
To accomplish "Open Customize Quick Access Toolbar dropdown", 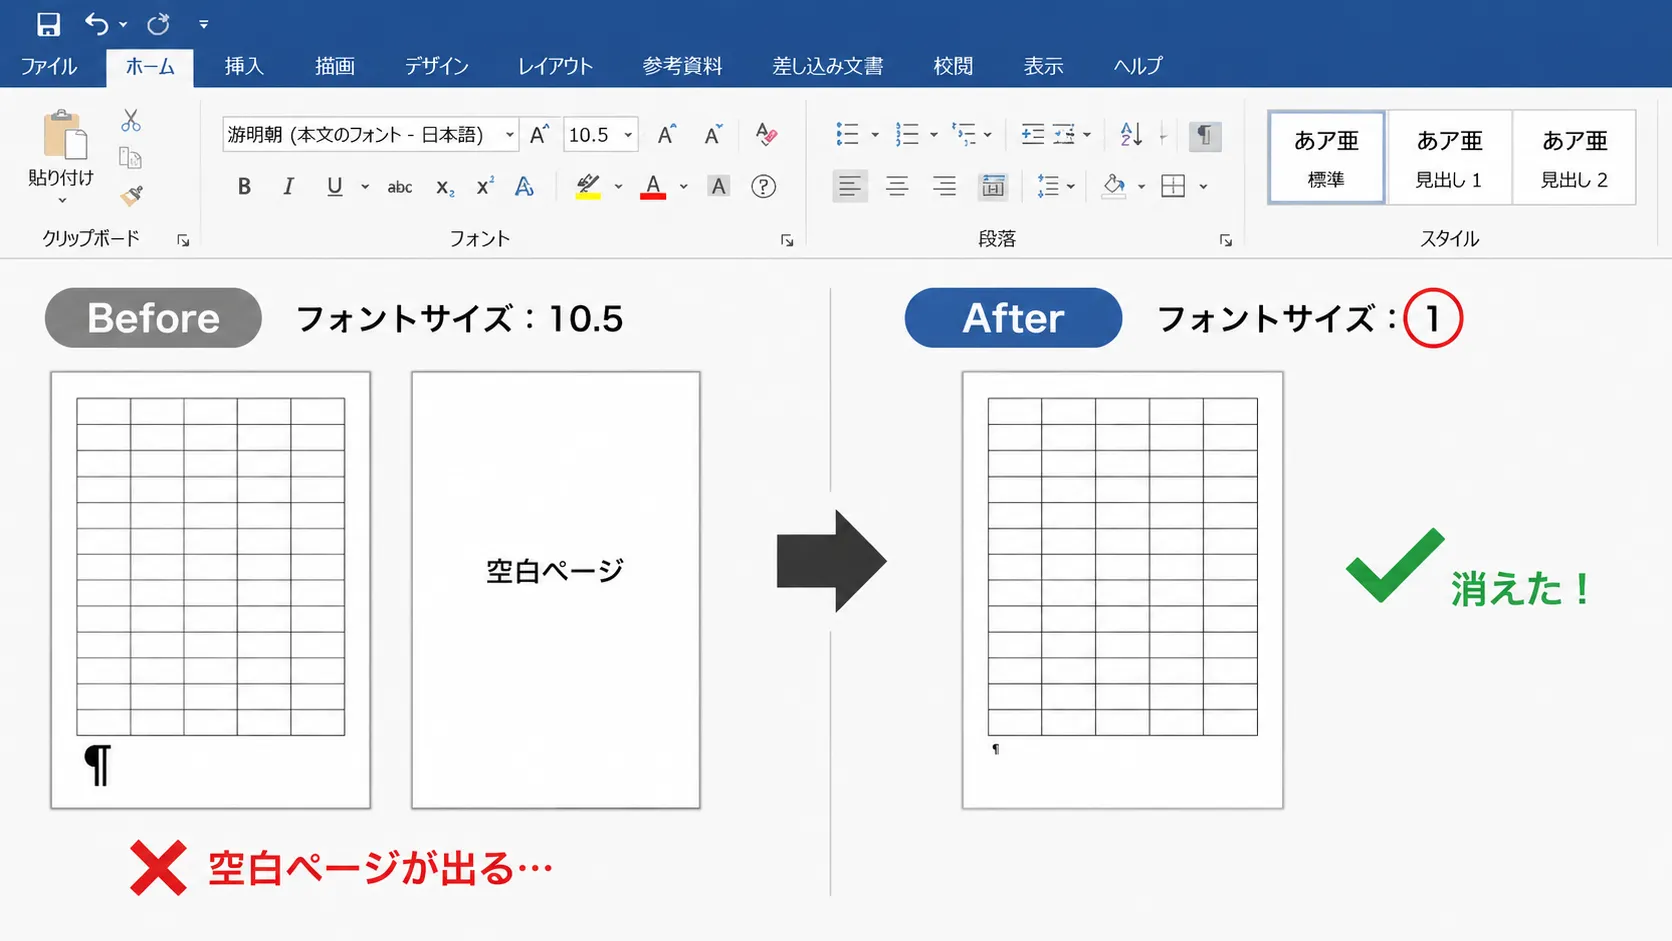I will [203, 24].
